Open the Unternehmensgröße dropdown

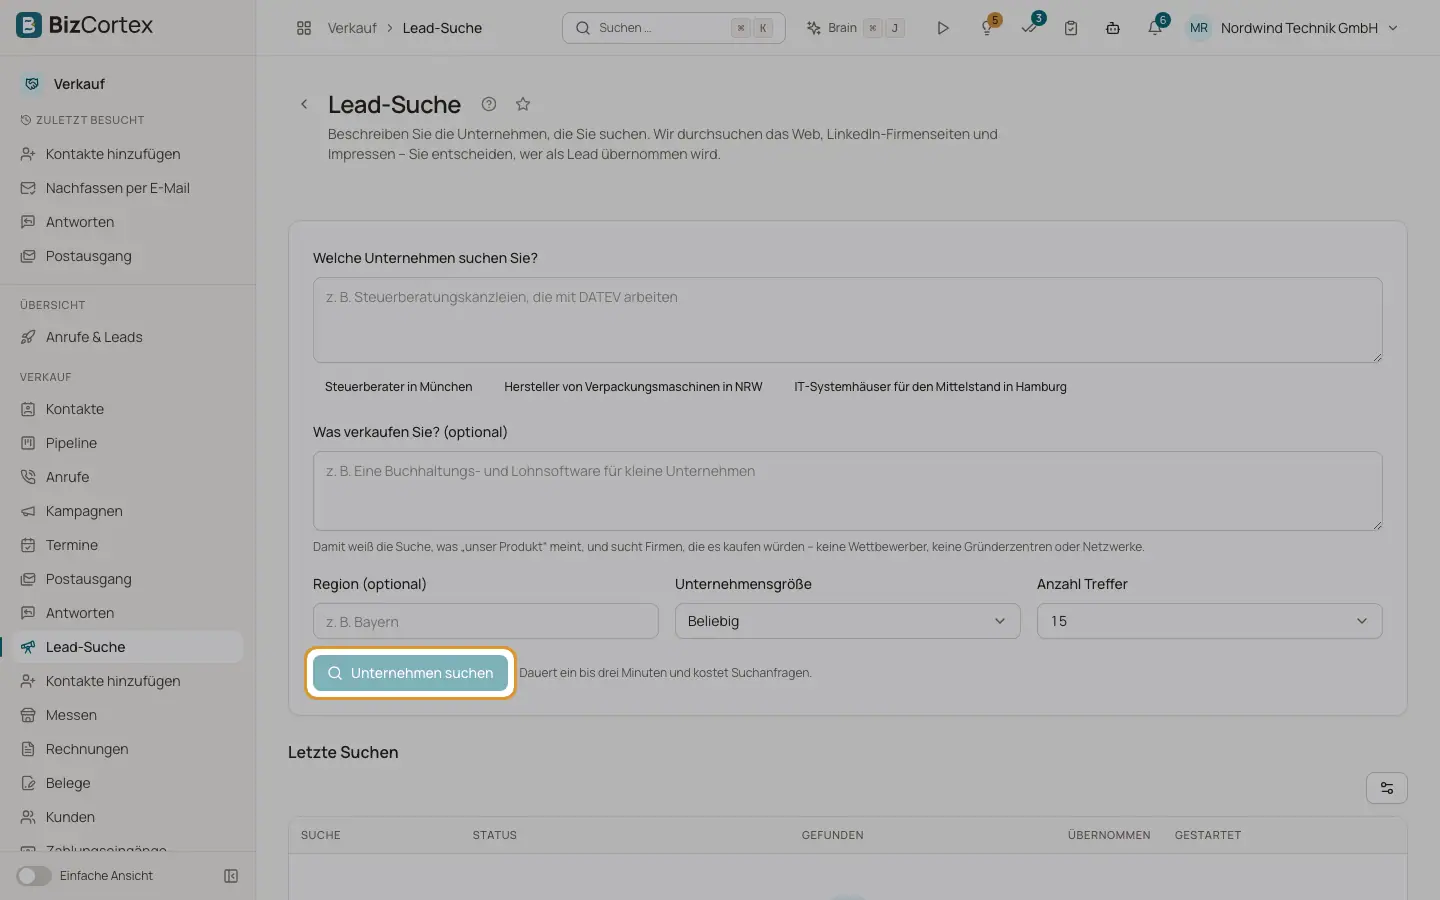coord(848,621)
